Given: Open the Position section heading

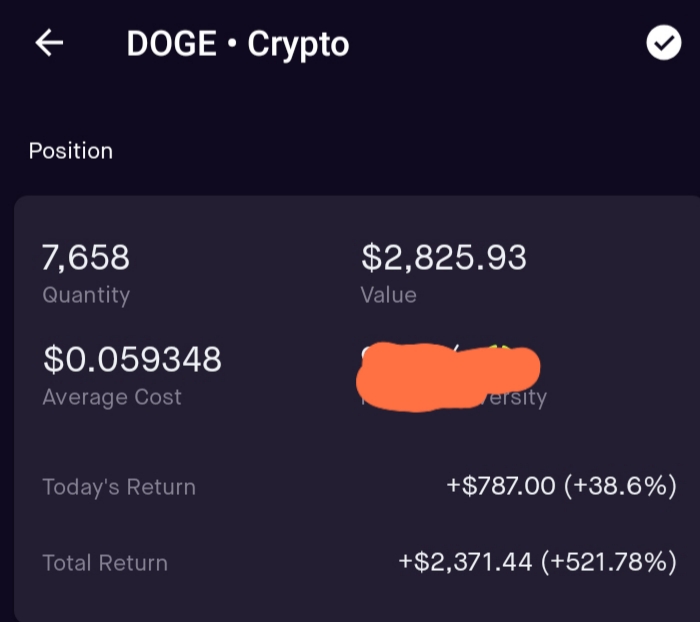Looking at the screenshot, I should coord(71,151).
